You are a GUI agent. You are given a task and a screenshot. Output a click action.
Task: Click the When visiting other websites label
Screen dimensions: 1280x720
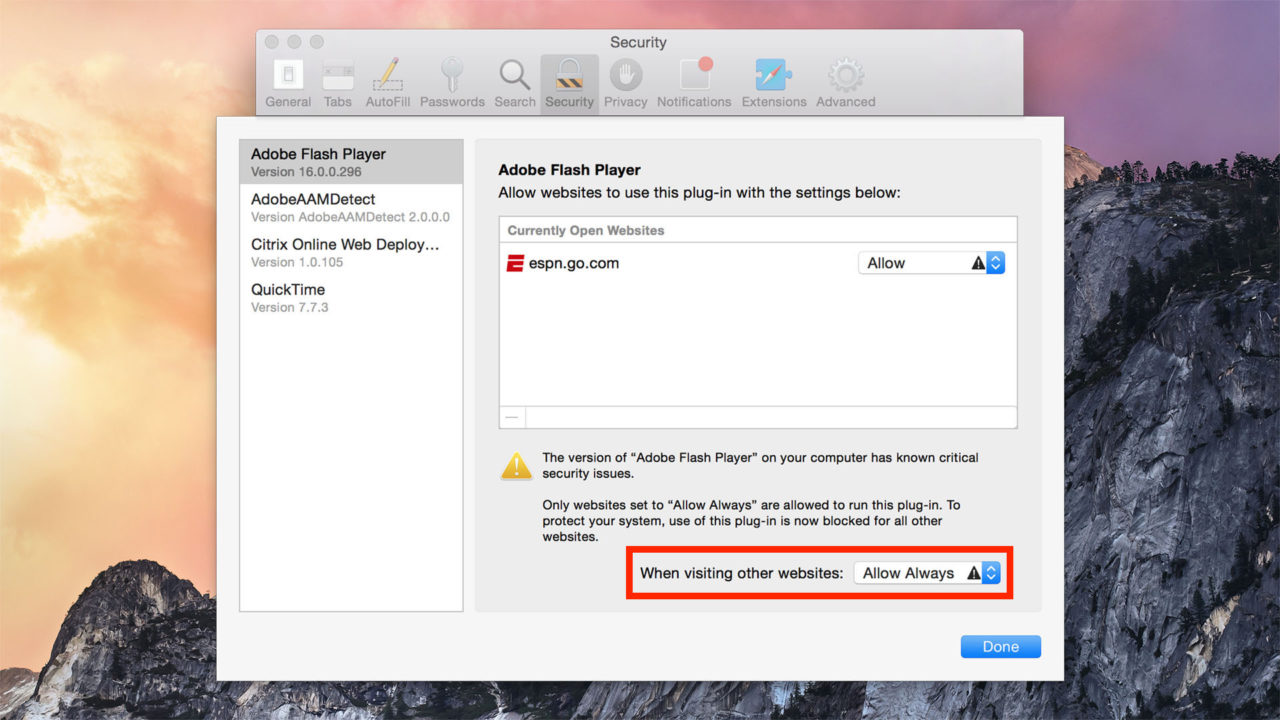[742, 573]
